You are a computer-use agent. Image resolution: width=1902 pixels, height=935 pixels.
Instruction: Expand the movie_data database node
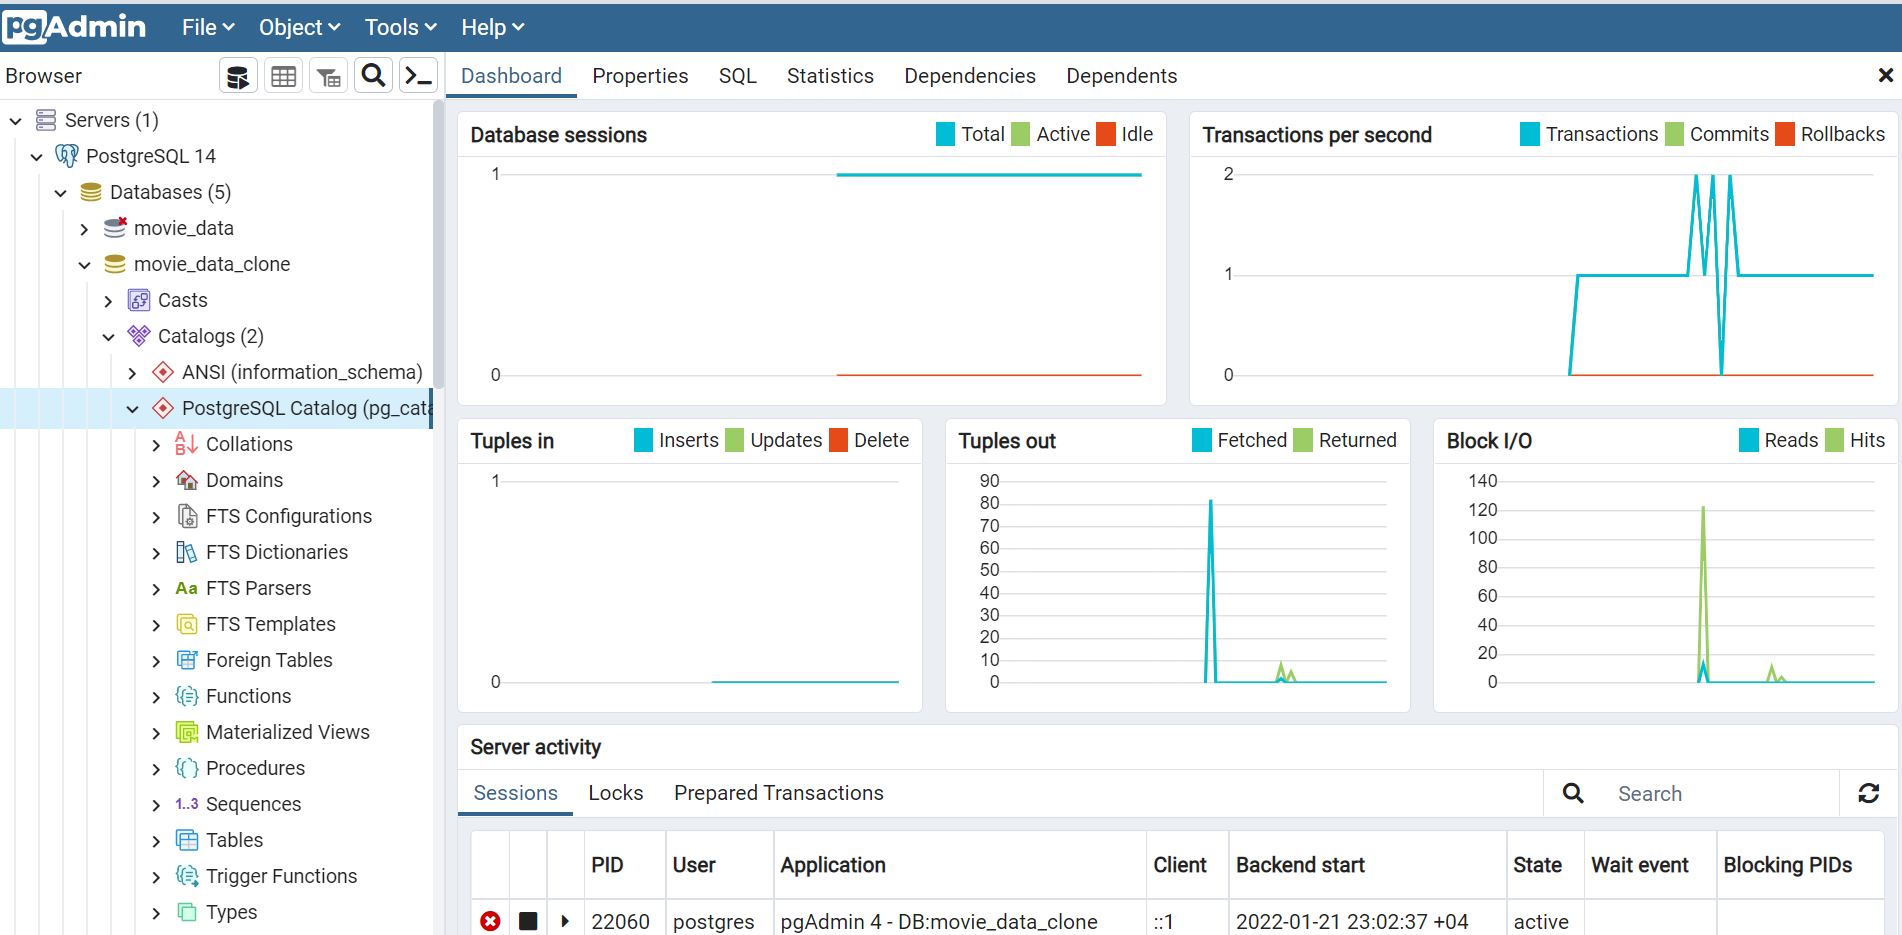point(85,229)
